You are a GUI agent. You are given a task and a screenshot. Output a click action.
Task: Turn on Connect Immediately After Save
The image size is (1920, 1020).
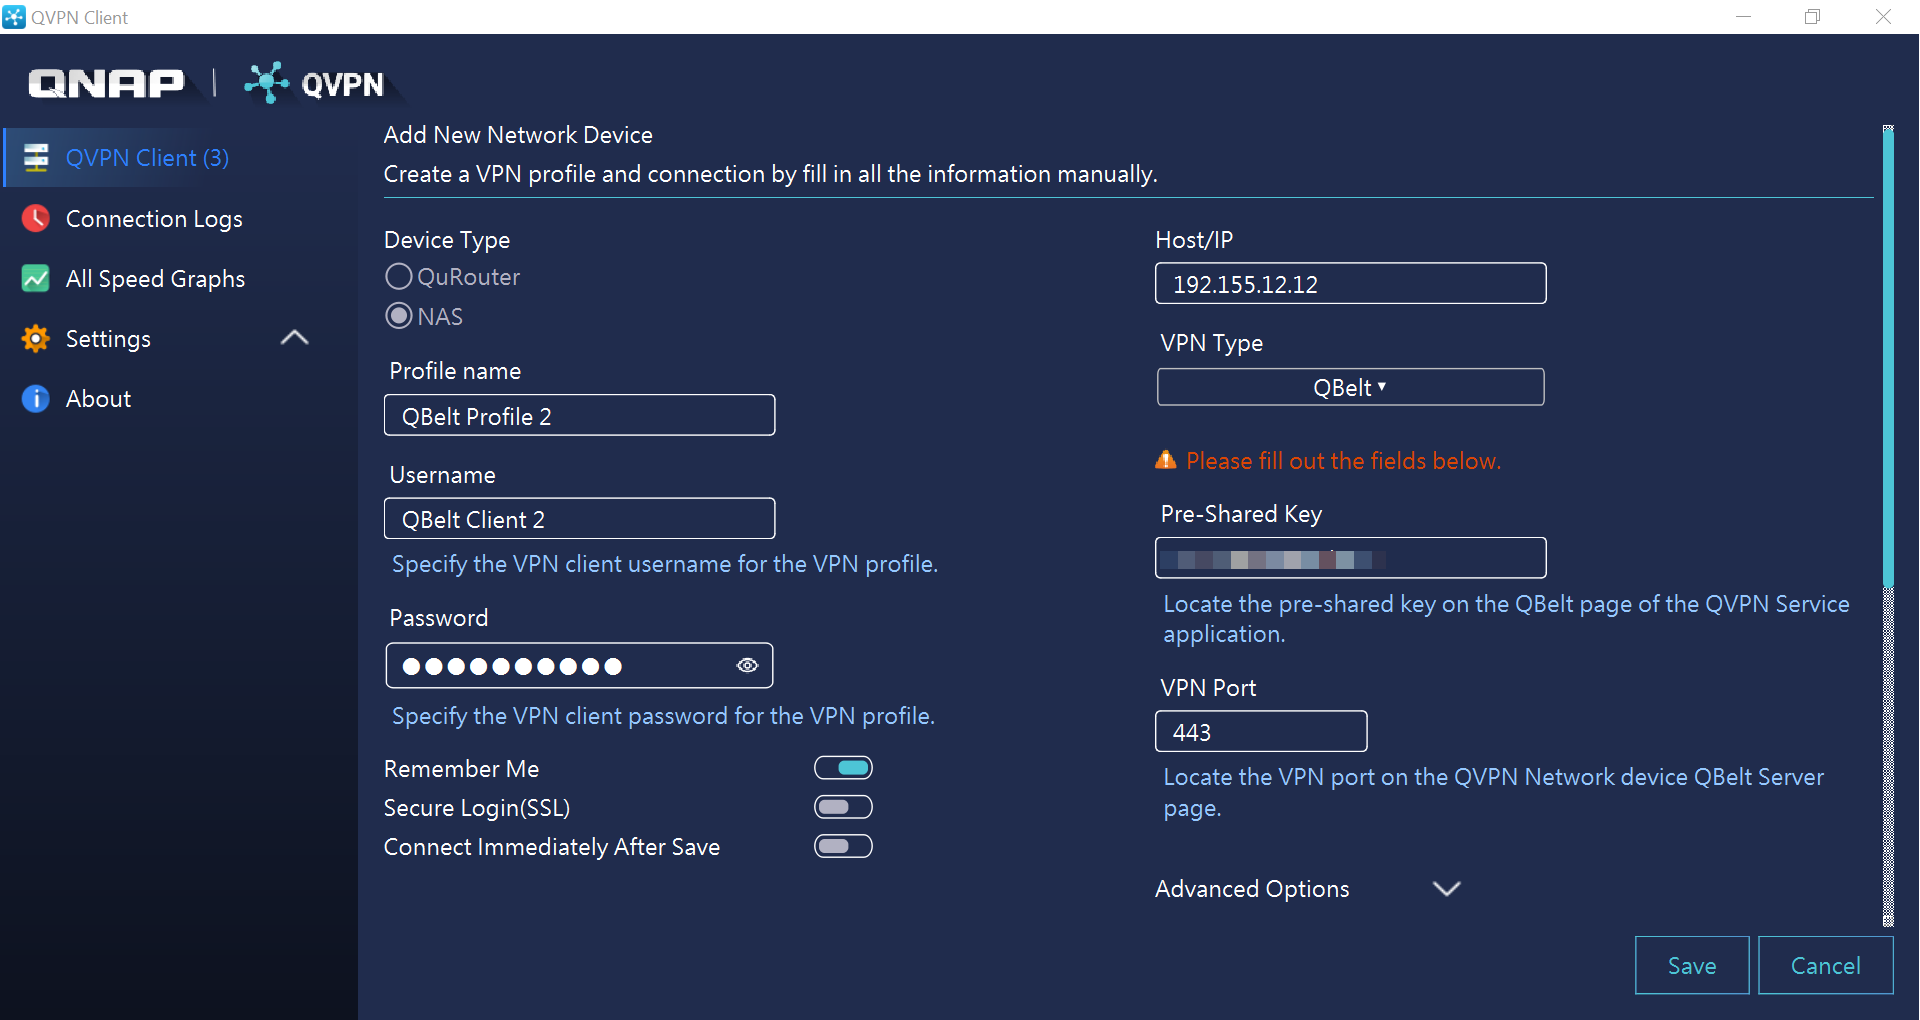tap(843, 847)
